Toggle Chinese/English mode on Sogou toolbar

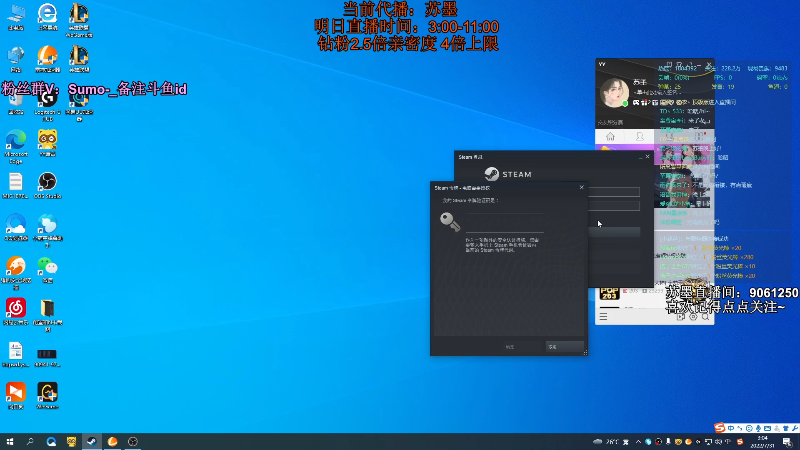click(731, 428)
